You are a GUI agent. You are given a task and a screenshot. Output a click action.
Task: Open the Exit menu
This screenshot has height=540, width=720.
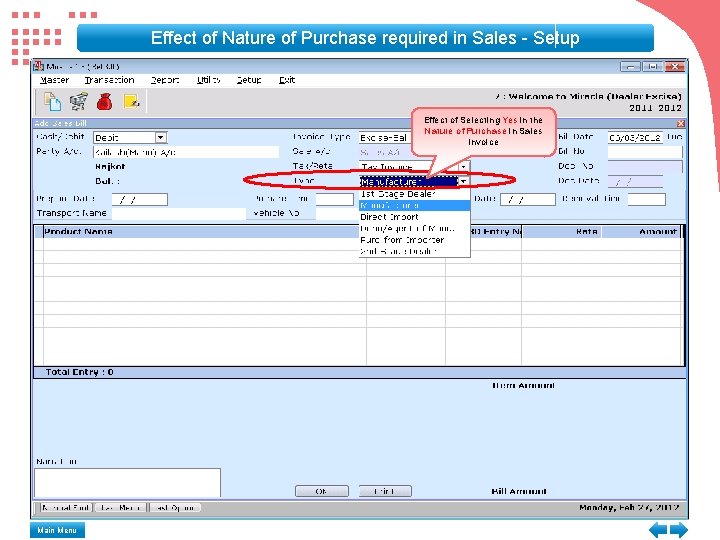point(287,80)
